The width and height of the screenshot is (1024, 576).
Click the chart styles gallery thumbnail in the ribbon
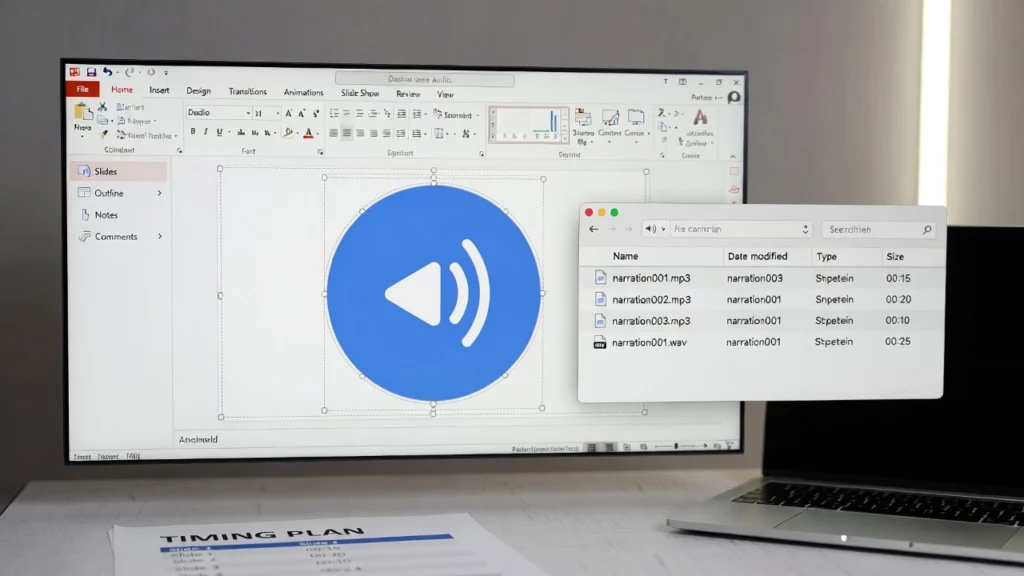(528, 124)
